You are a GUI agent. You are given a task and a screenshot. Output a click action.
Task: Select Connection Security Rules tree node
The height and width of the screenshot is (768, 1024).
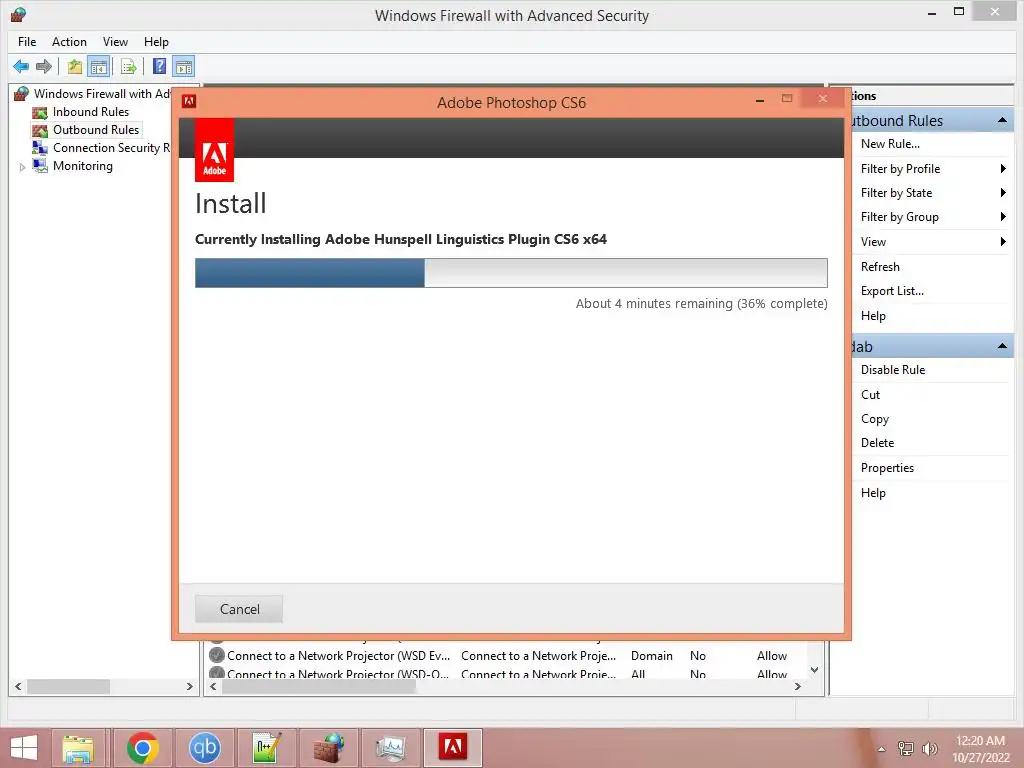[x=111, y=148]
